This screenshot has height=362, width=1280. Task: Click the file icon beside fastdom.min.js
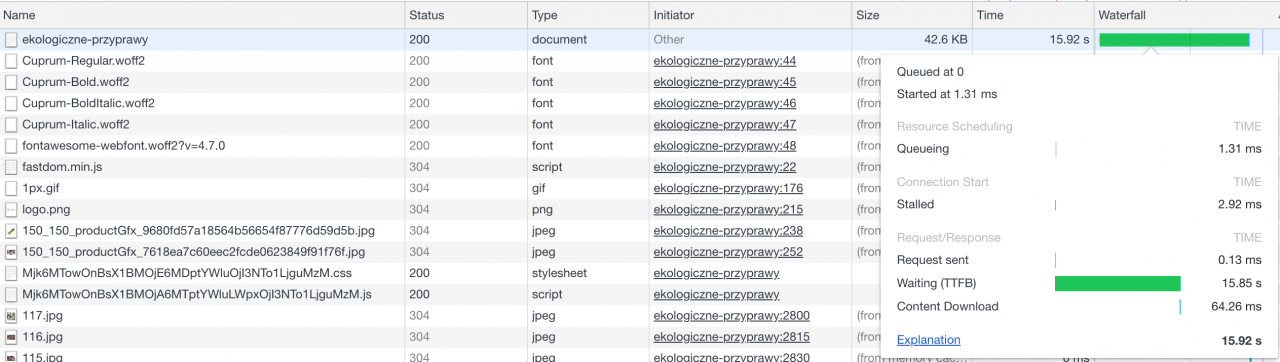point(11,167)
